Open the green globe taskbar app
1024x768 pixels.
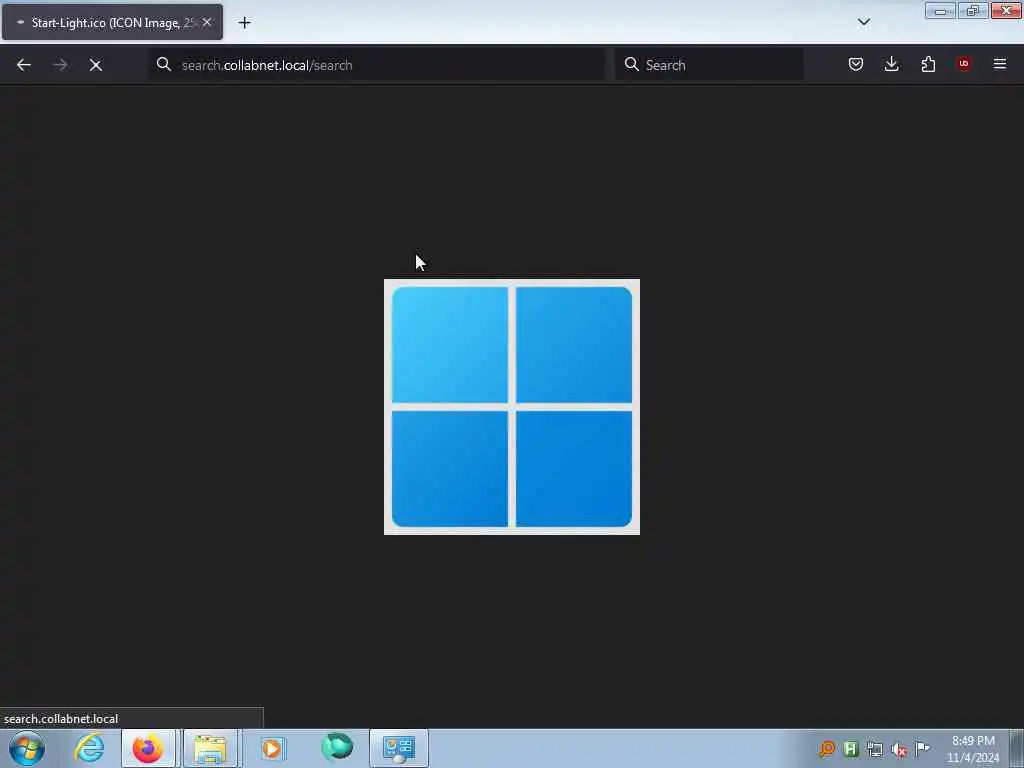tap(337, 747)
